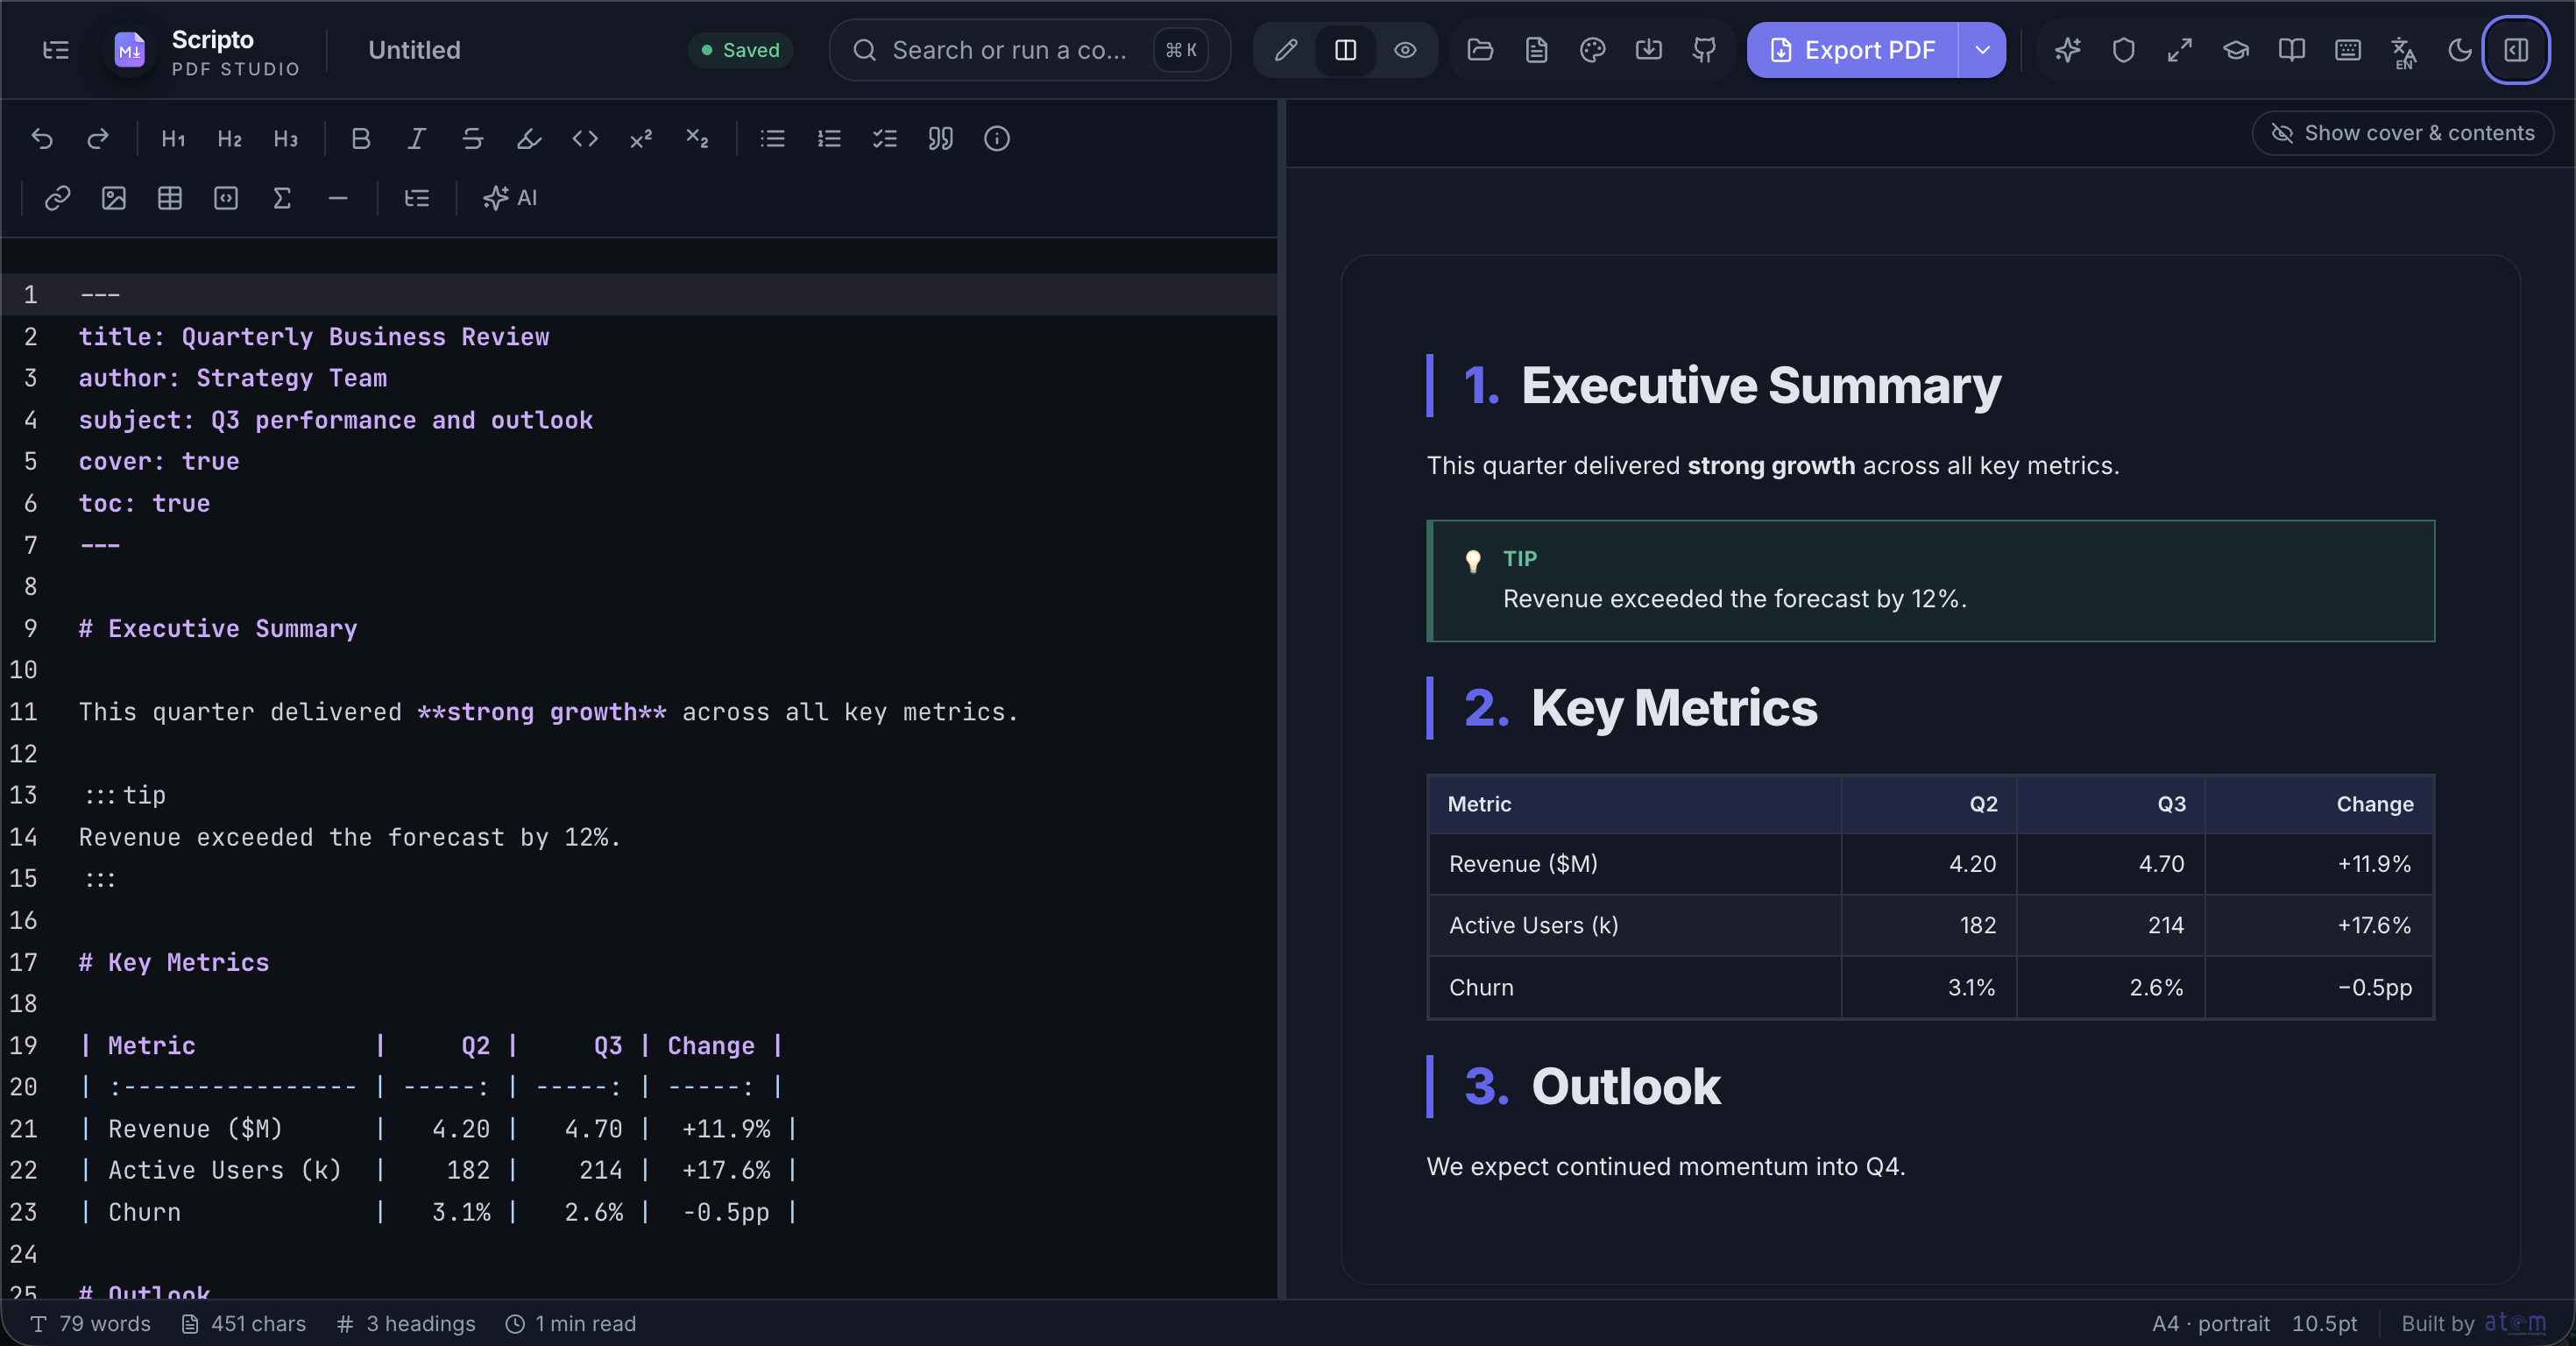Toggle the right side panel icon

point(2516,50)
